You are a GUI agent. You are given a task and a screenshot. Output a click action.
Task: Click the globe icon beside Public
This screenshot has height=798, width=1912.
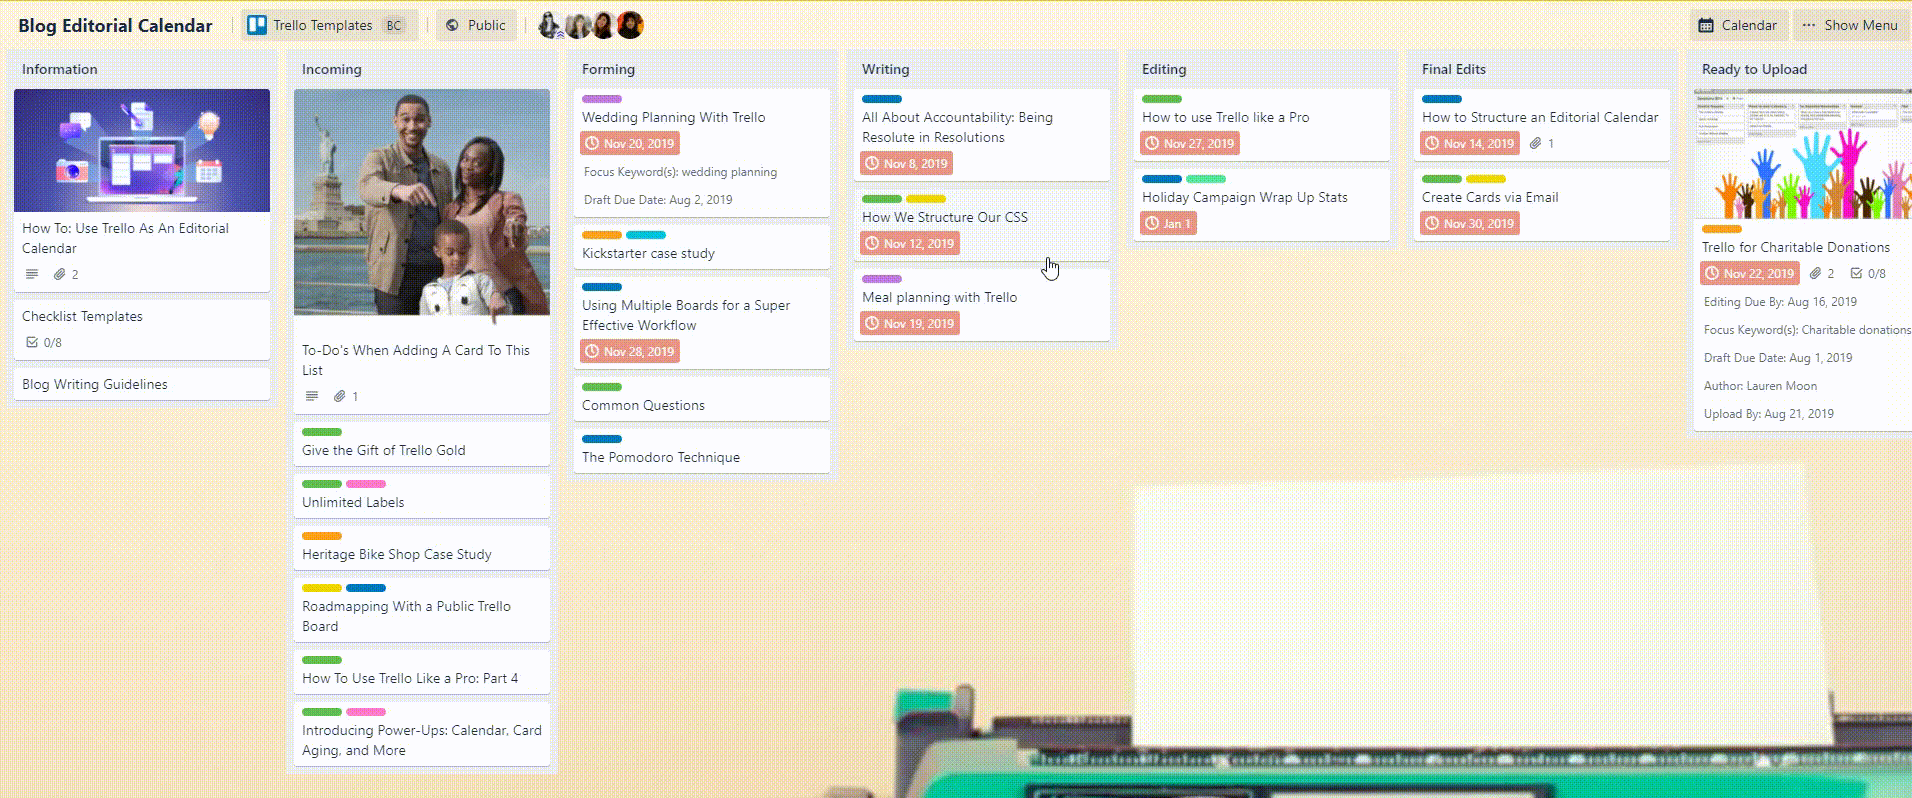point(452,26)
